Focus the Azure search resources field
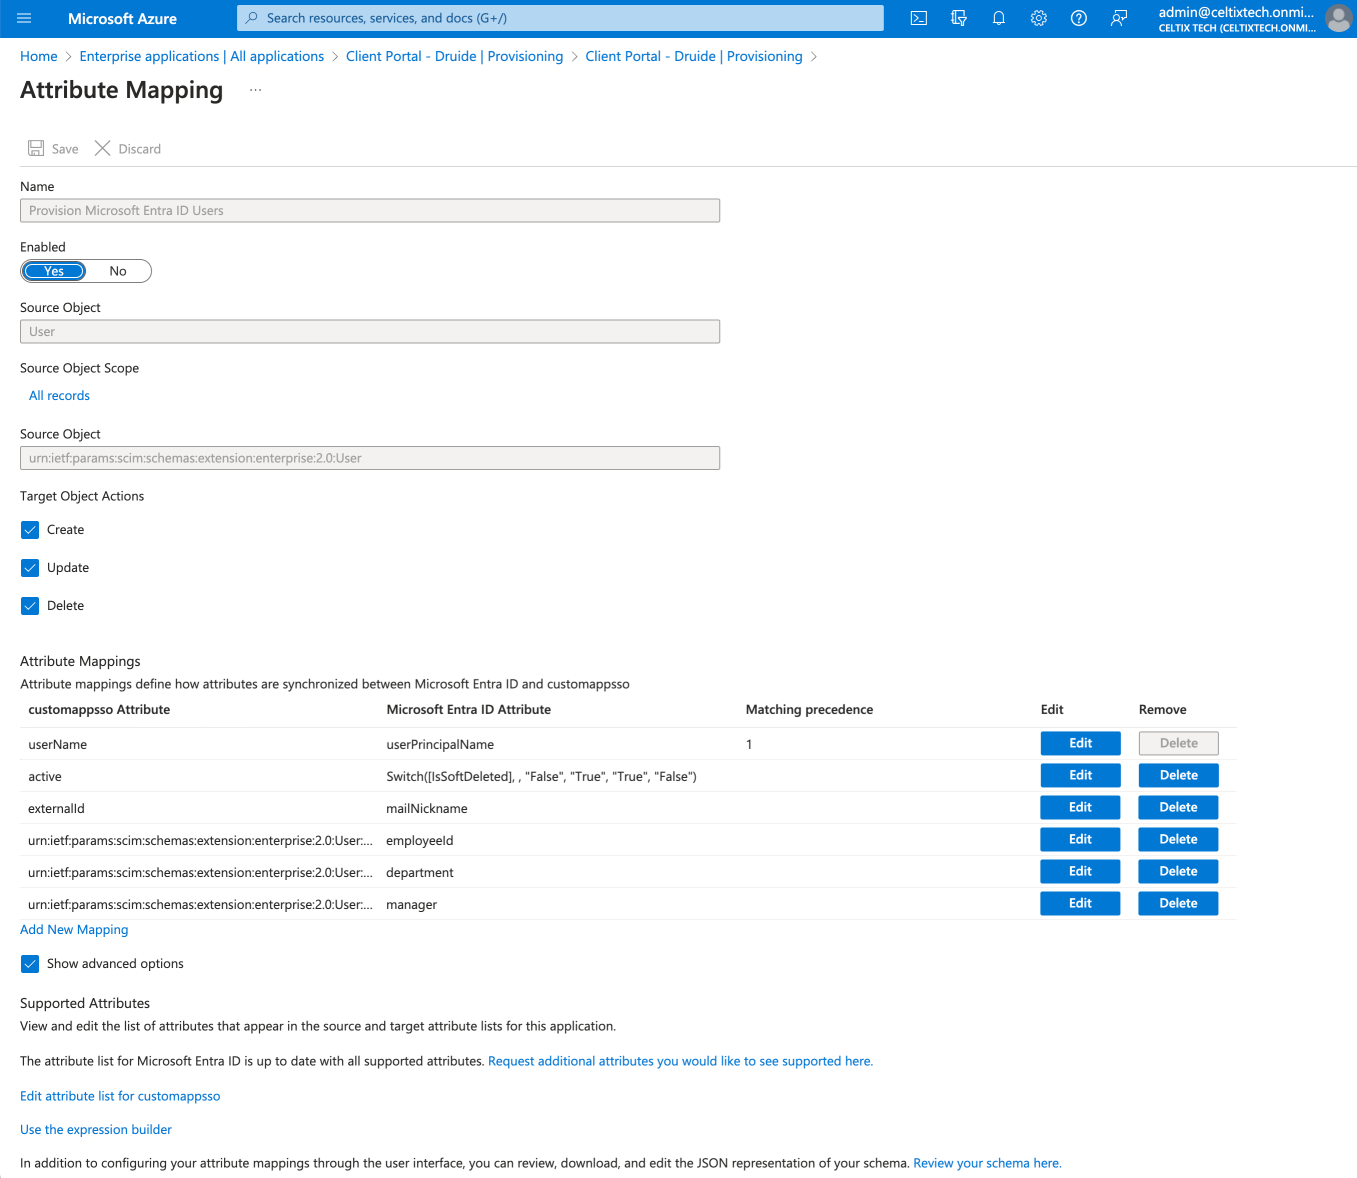This screenshot has width=1357, height=1178. pos(560,18)
